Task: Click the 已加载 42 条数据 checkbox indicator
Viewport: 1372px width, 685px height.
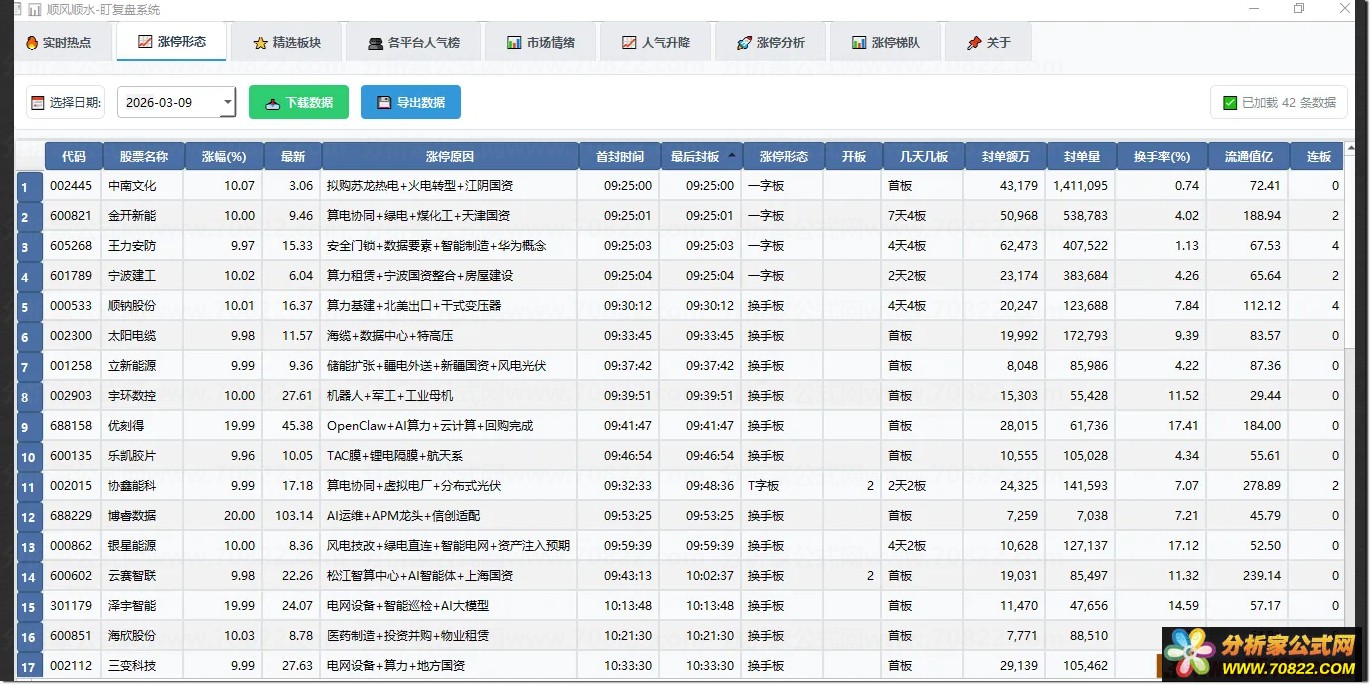Action: 1230,102
